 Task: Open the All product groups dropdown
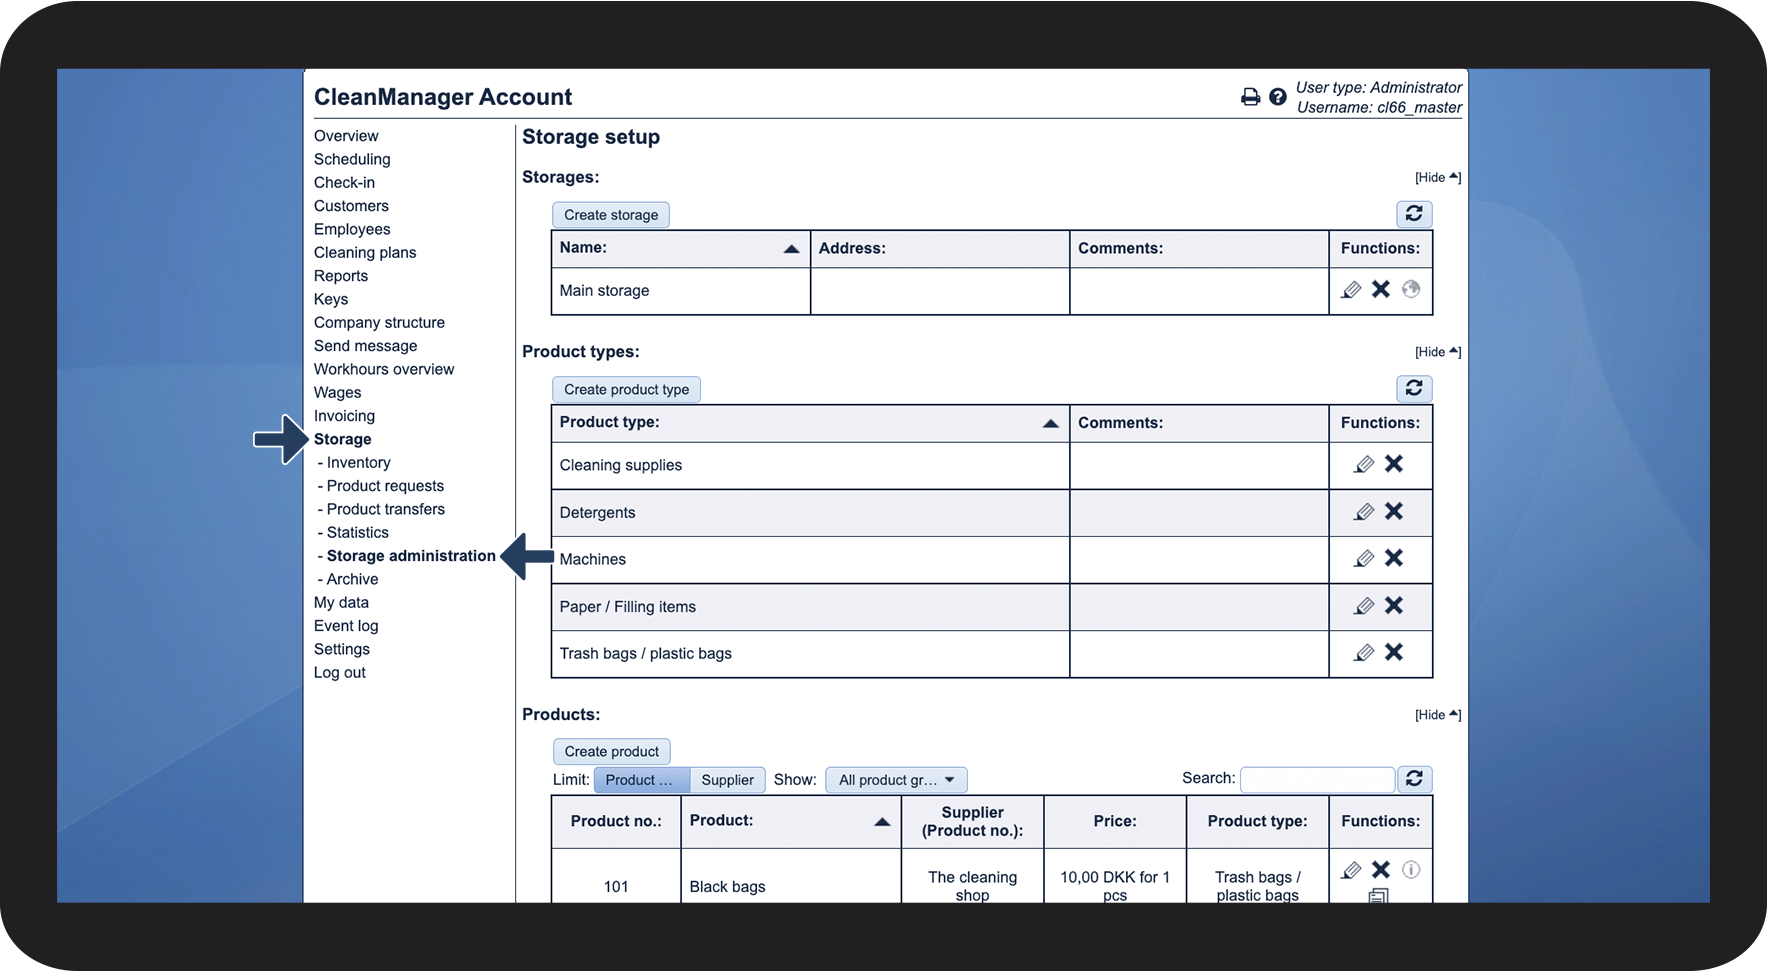pyautogui.click(x=895, y=779)
